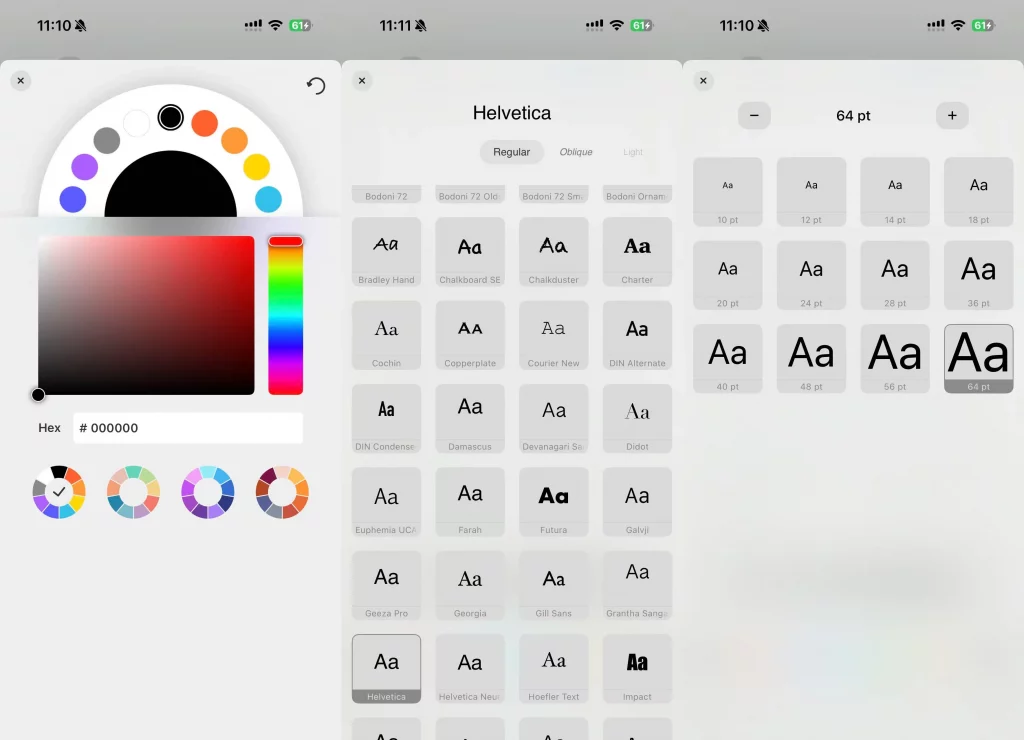Select the Hoefler Text font tile
Screen dimensions: 1024x740
pos(554,669)
